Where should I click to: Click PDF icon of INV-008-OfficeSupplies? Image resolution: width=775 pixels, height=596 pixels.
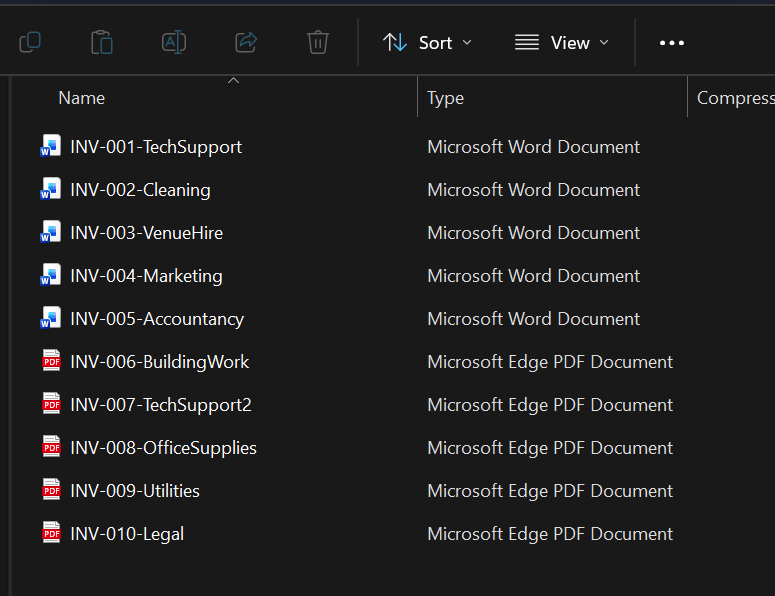pyautogui.click(x=51, y=447)
